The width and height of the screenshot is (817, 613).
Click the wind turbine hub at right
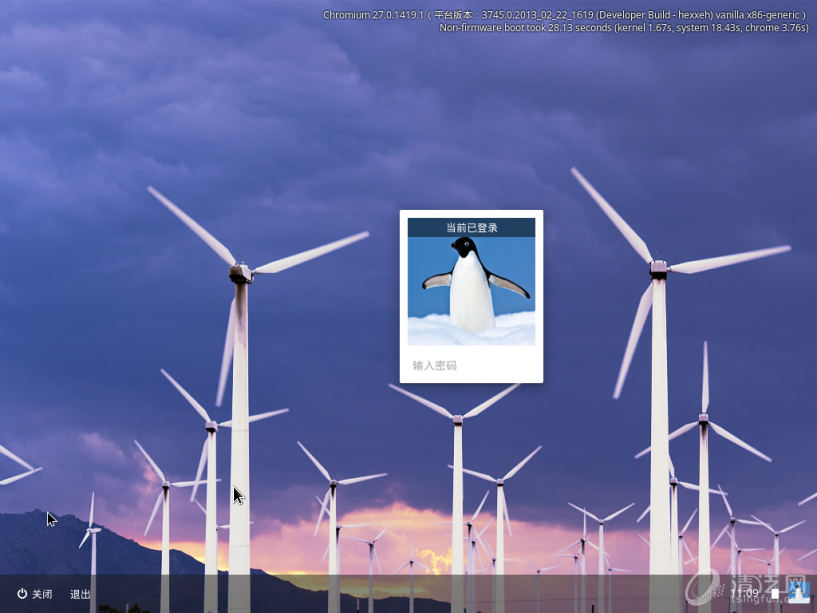(658, 268)
